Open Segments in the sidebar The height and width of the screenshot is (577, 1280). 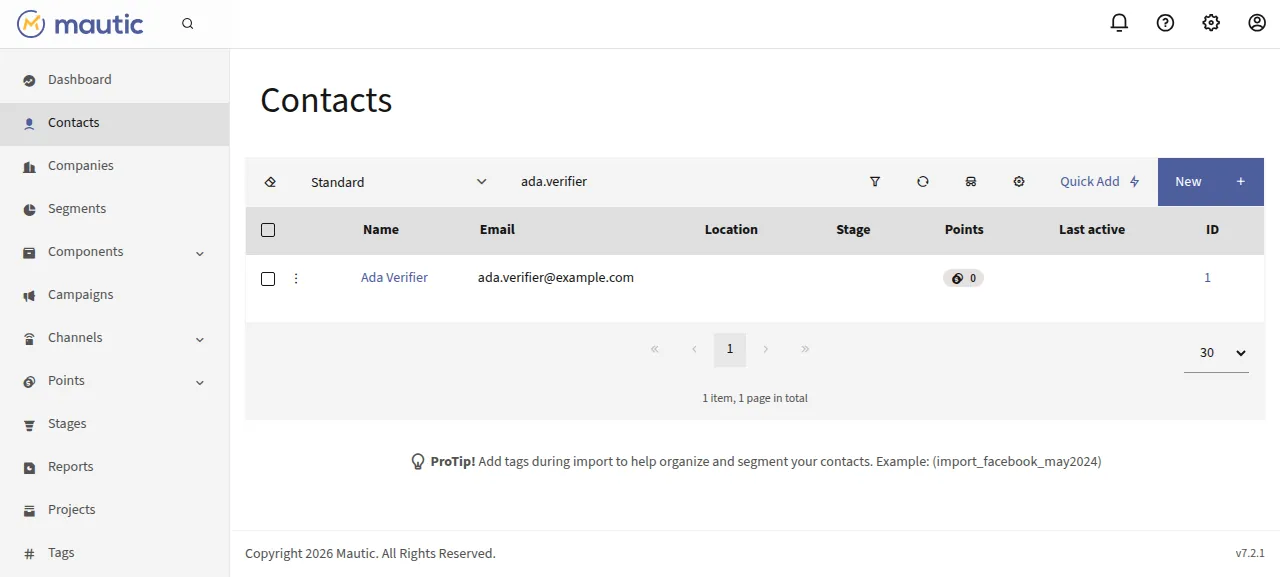[114, 209]
